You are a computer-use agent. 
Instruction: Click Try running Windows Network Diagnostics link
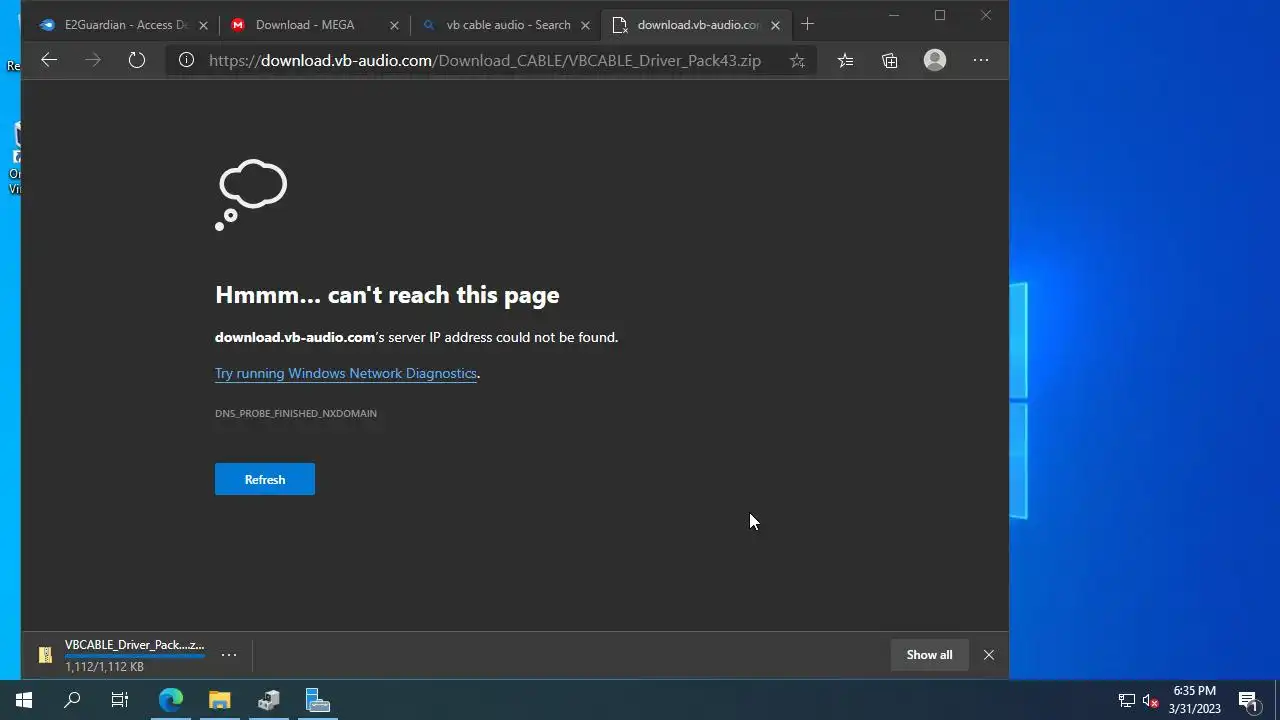(346, 373)
